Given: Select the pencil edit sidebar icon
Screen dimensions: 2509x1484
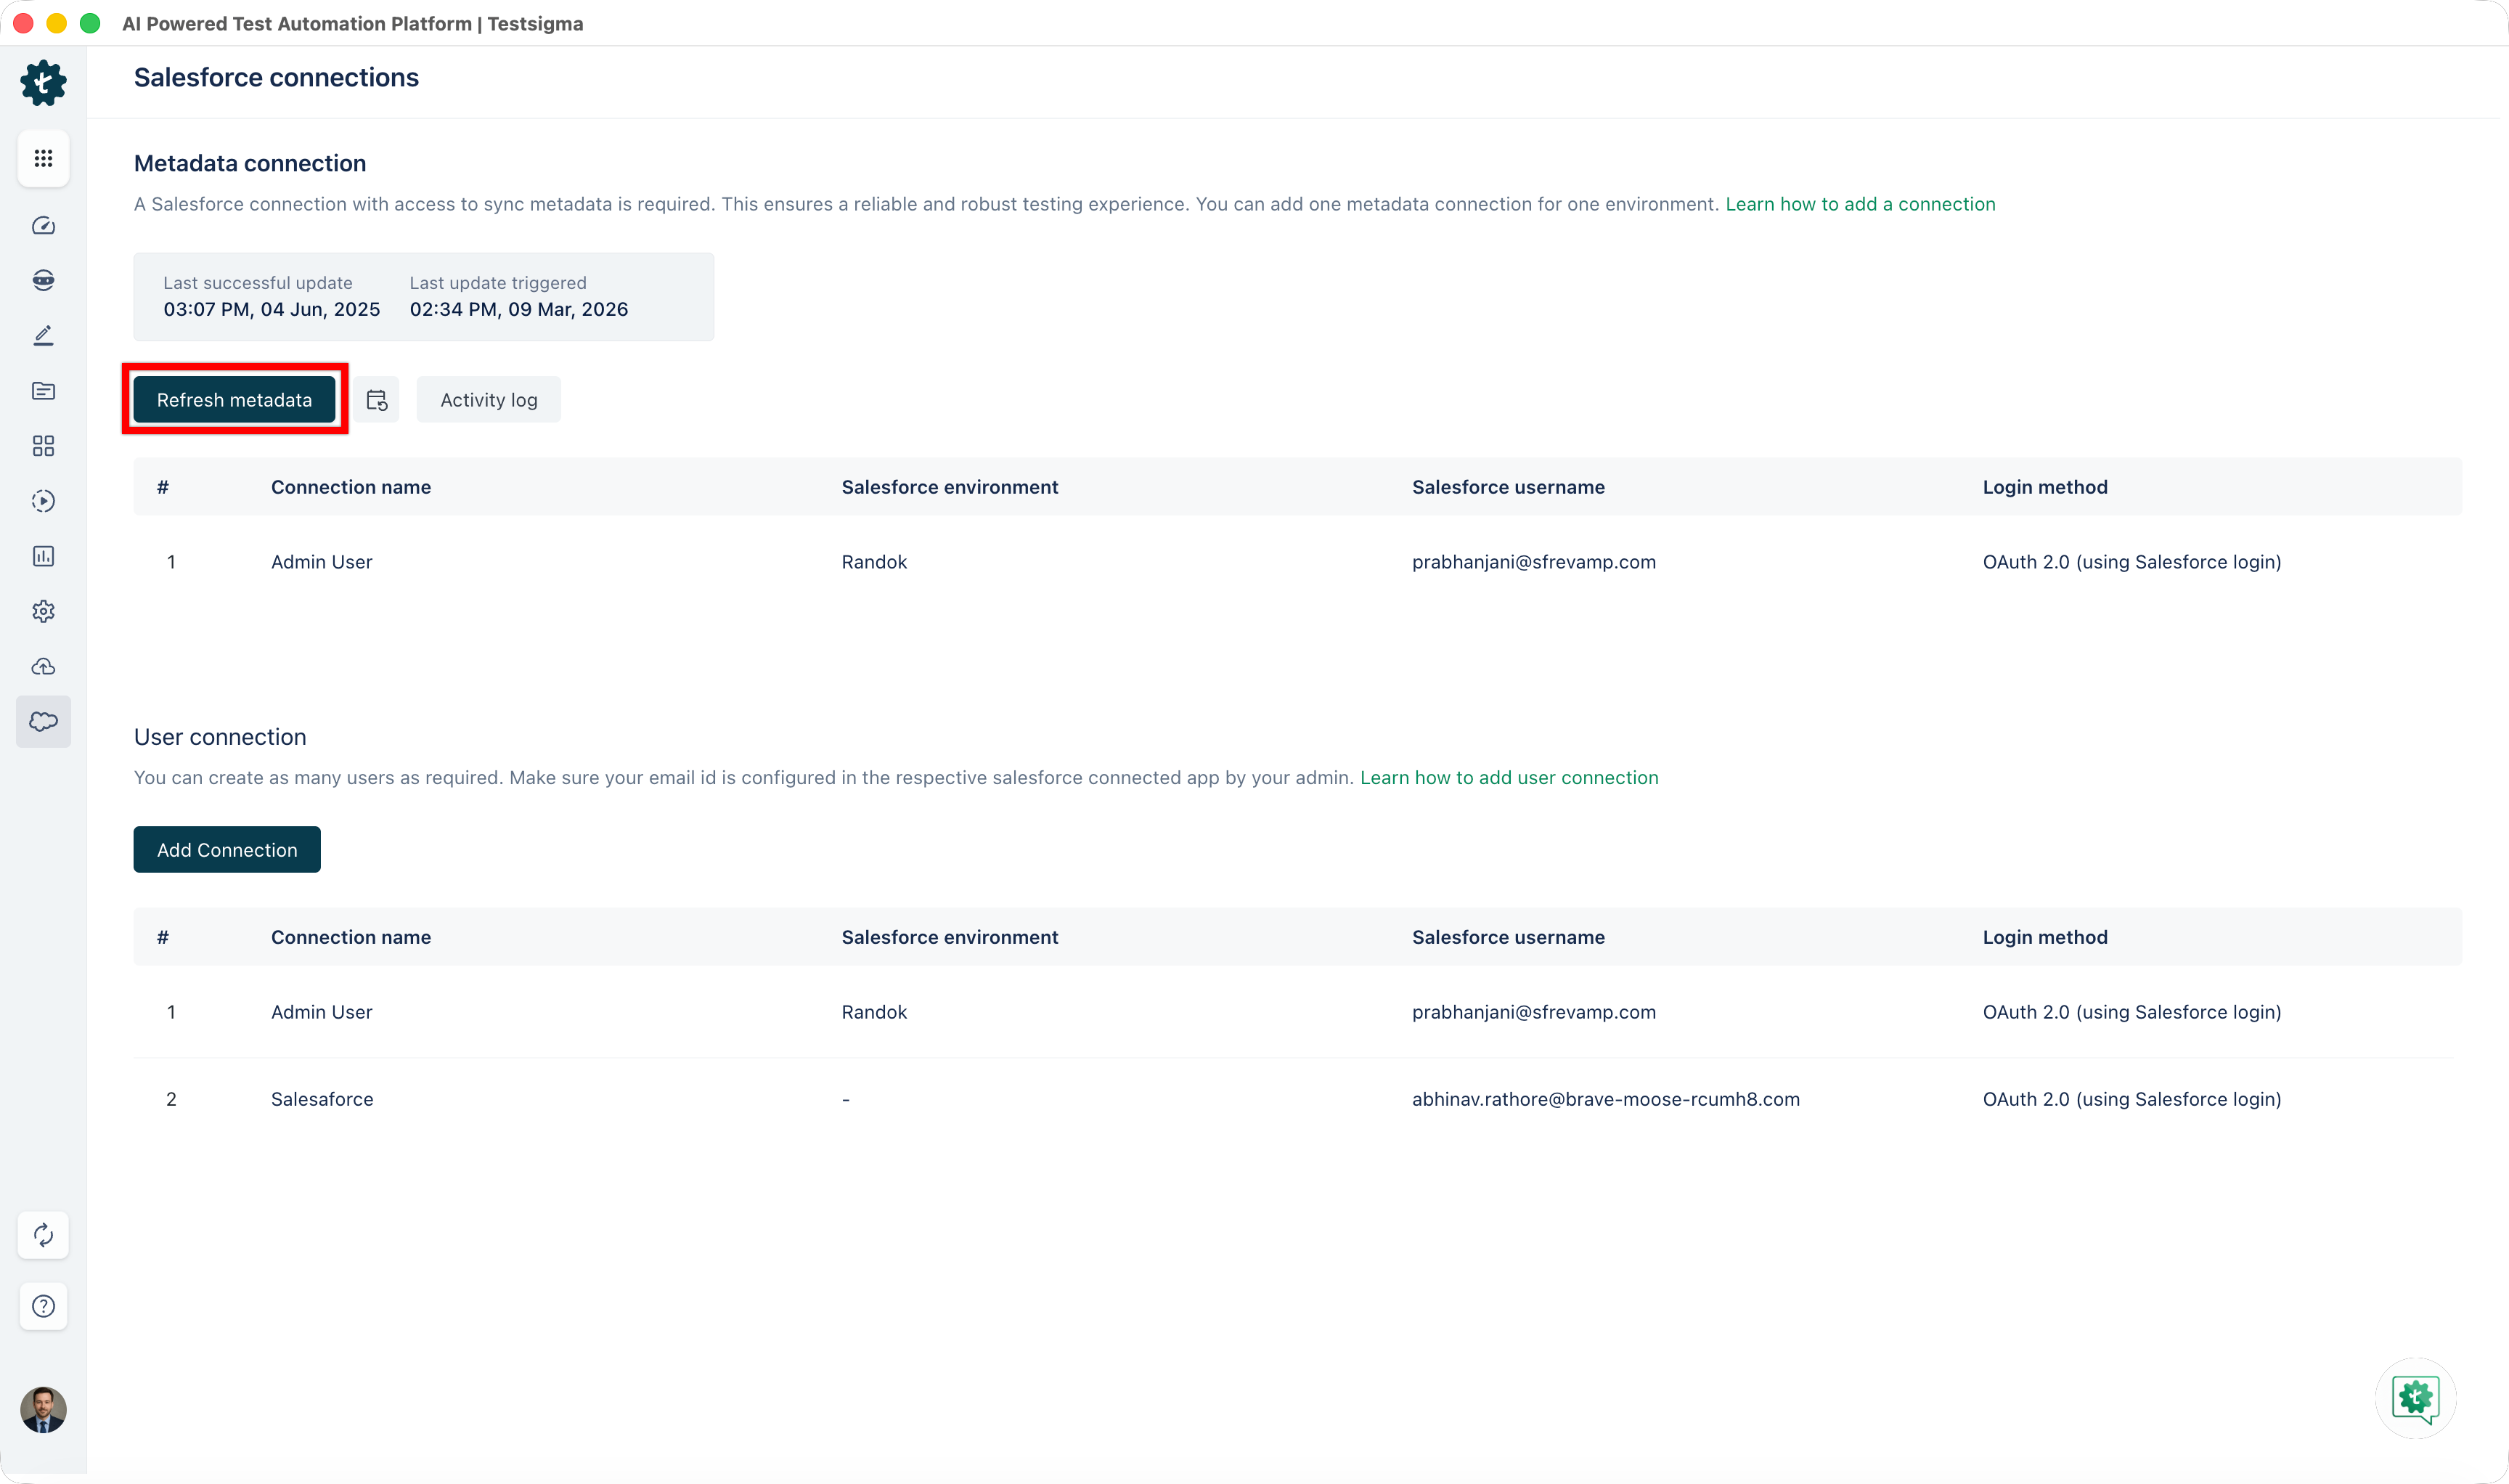Looking at the screenshot, I should coord(43,336).
